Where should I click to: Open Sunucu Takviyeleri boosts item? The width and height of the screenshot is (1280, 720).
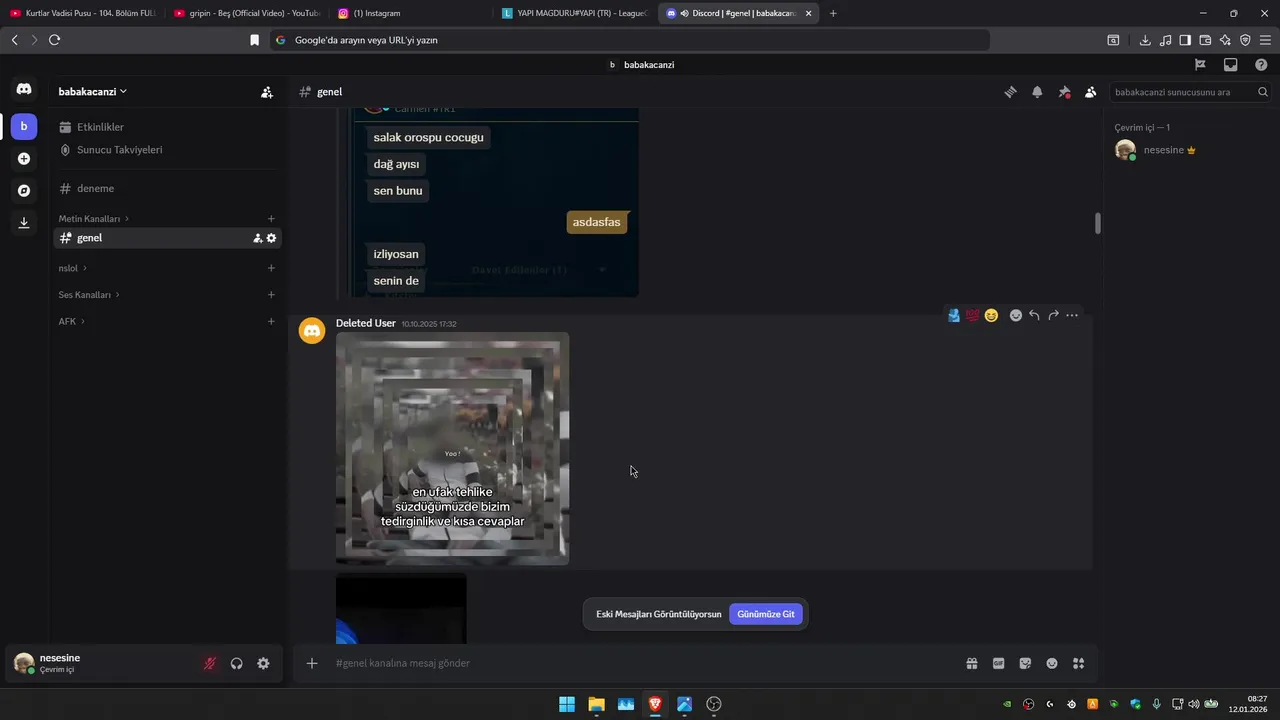click(168, 150)
